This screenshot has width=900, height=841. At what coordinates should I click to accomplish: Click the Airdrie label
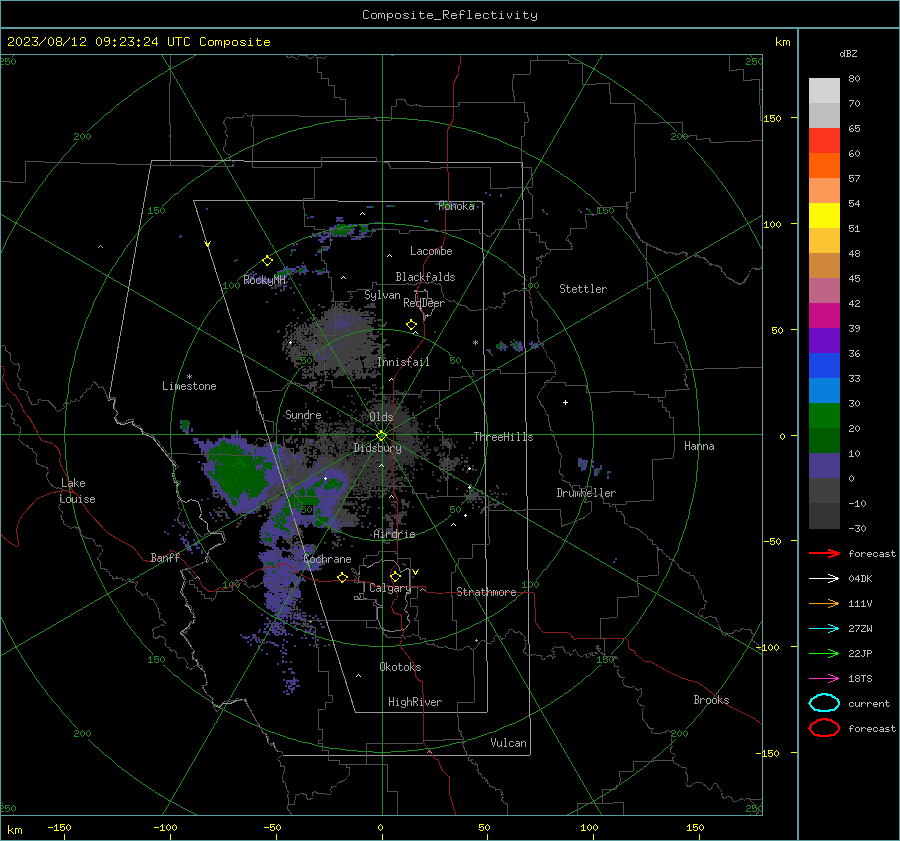pos(394,534)
